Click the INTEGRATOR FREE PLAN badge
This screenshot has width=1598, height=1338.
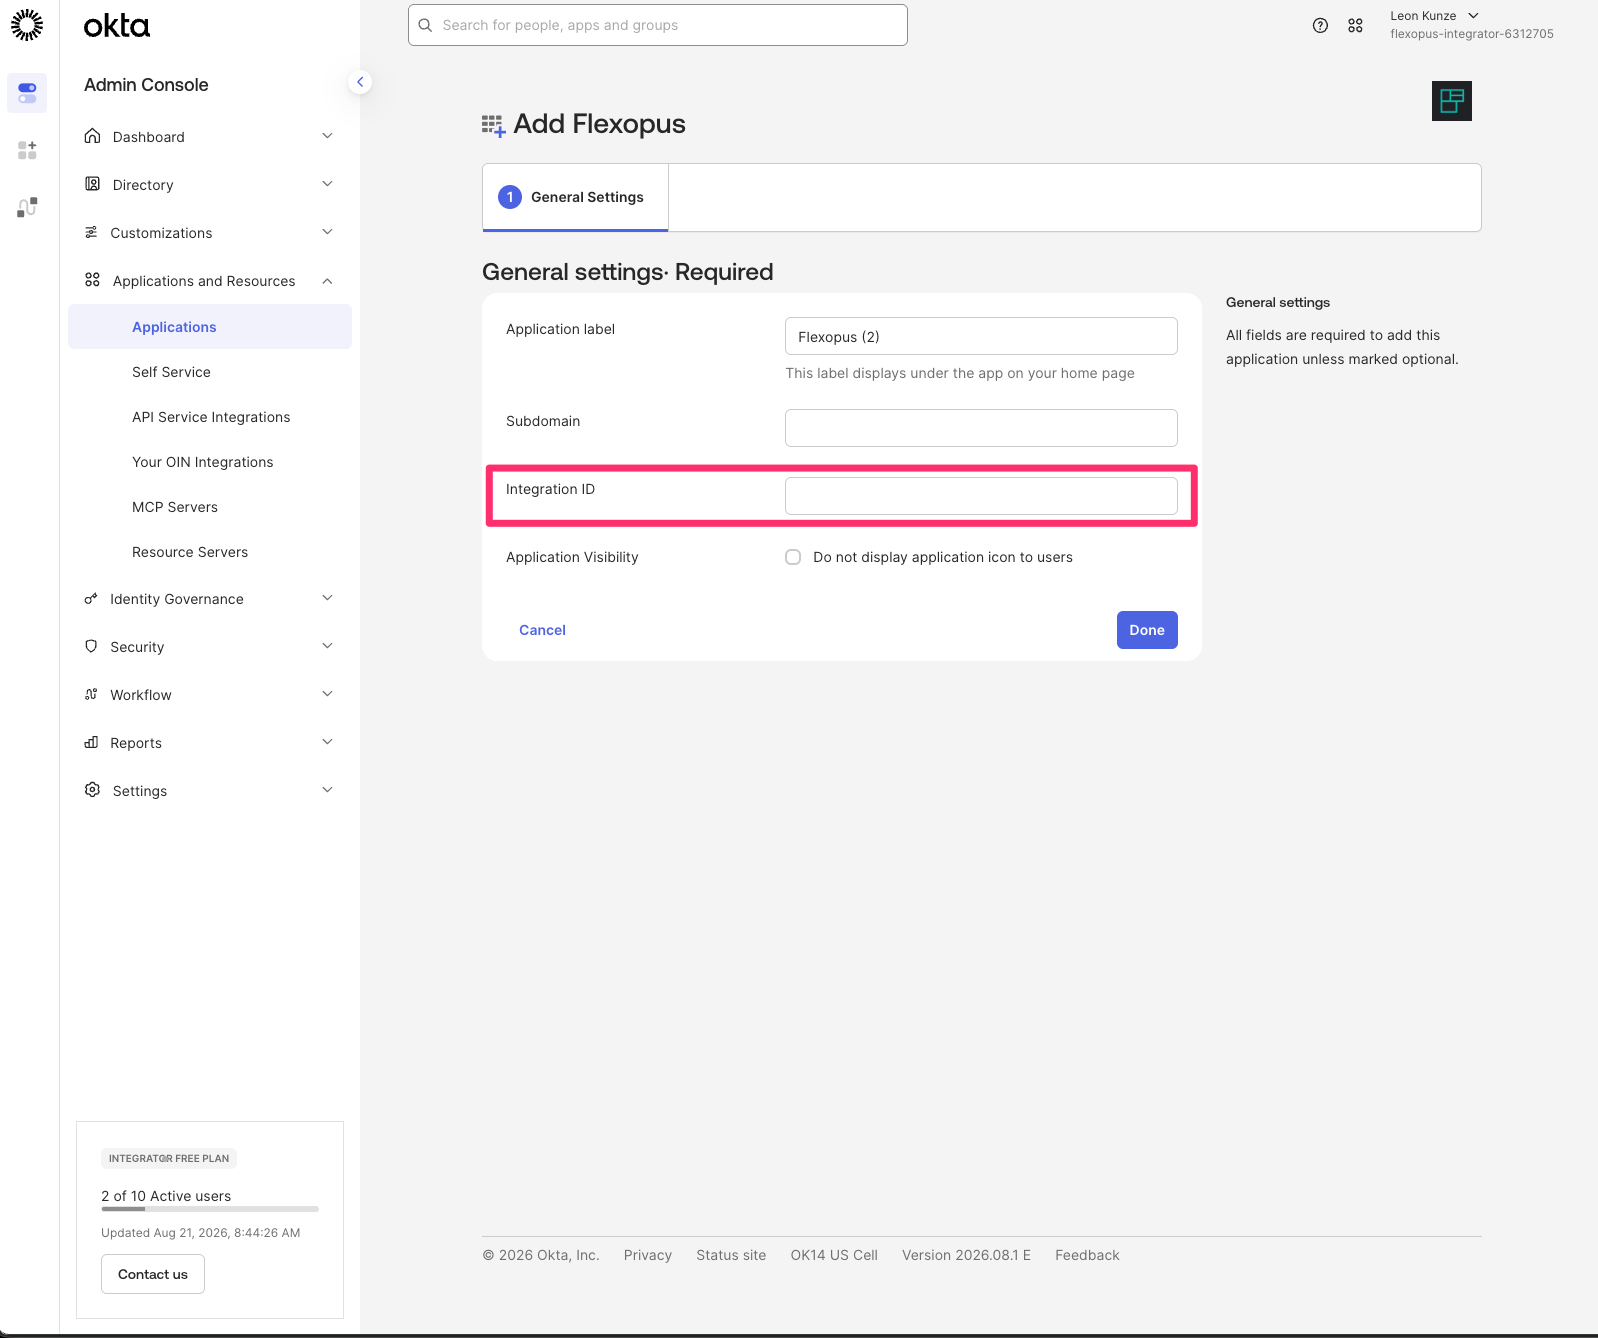pos(169,1158)
